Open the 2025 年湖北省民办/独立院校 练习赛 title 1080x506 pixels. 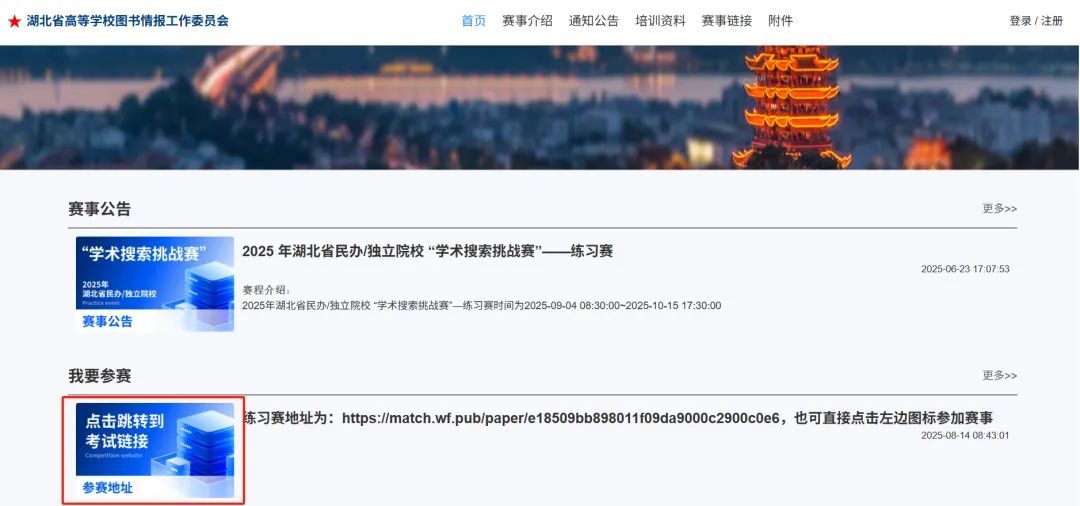click(x=427, y=251)
